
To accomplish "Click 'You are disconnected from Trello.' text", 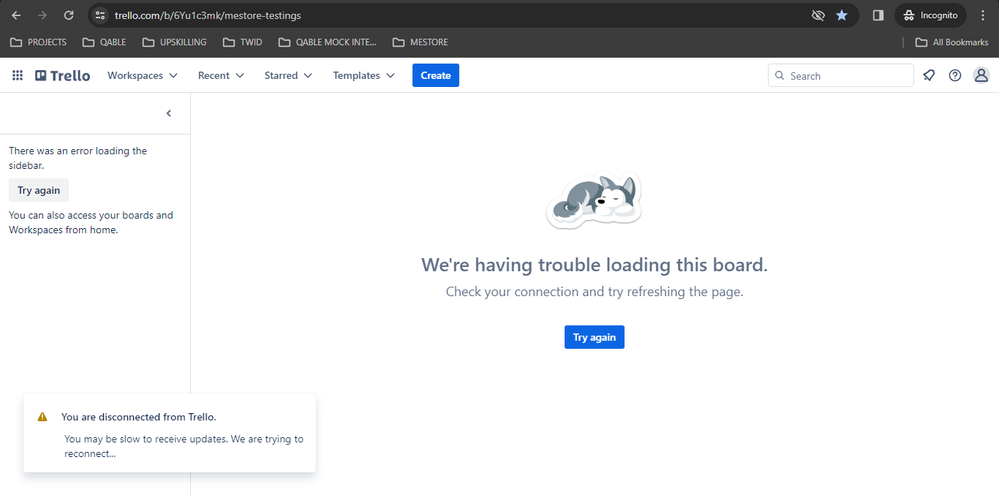I will (x=139, y=417).
